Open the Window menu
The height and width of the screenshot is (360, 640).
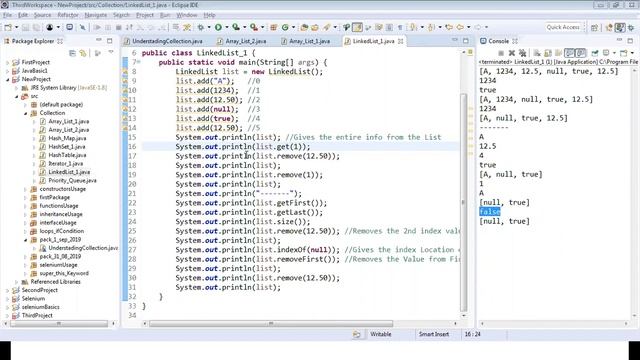coord(187,15)
